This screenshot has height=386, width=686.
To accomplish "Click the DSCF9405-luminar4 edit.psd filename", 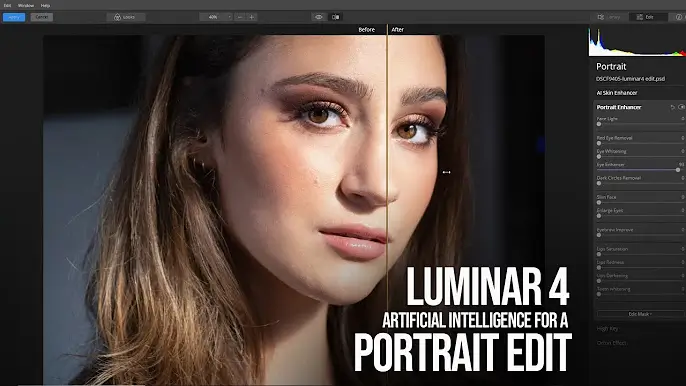I will [x=630, y=79].
